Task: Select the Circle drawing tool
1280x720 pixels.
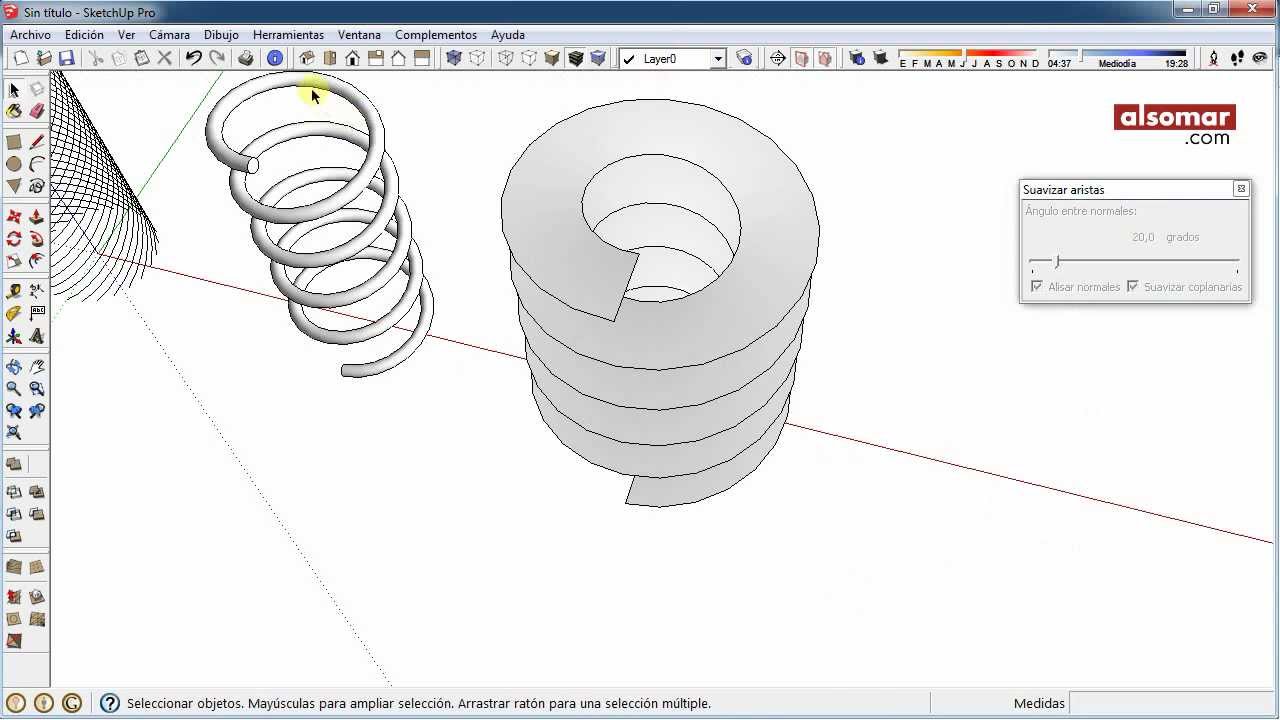Action: pyautogui.click(x=14, y=164)
